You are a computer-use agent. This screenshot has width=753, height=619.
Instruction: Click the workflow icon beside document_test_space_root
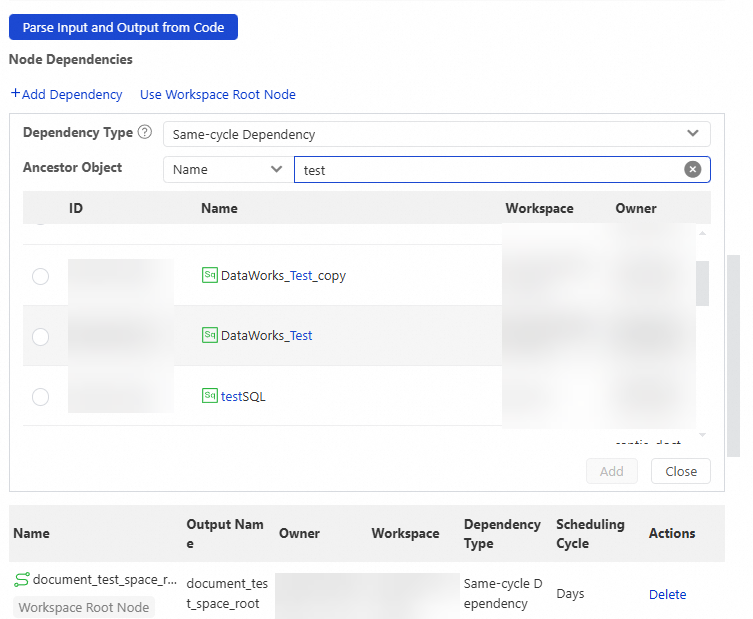22,580
